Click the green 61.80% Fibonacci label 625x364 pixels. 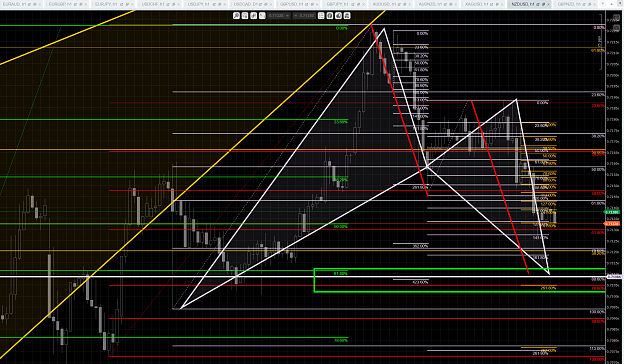pyautogui.click(x=340, y=273)
